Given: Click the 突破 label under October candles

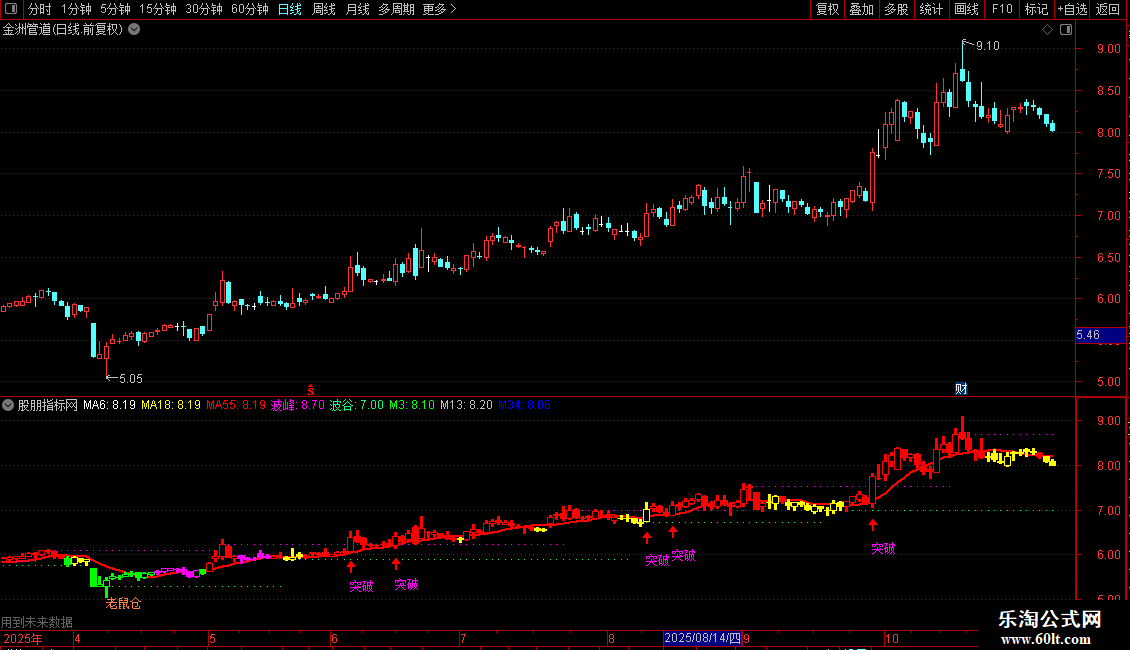Looking at the screenshot, I should [x=883, y=548].
